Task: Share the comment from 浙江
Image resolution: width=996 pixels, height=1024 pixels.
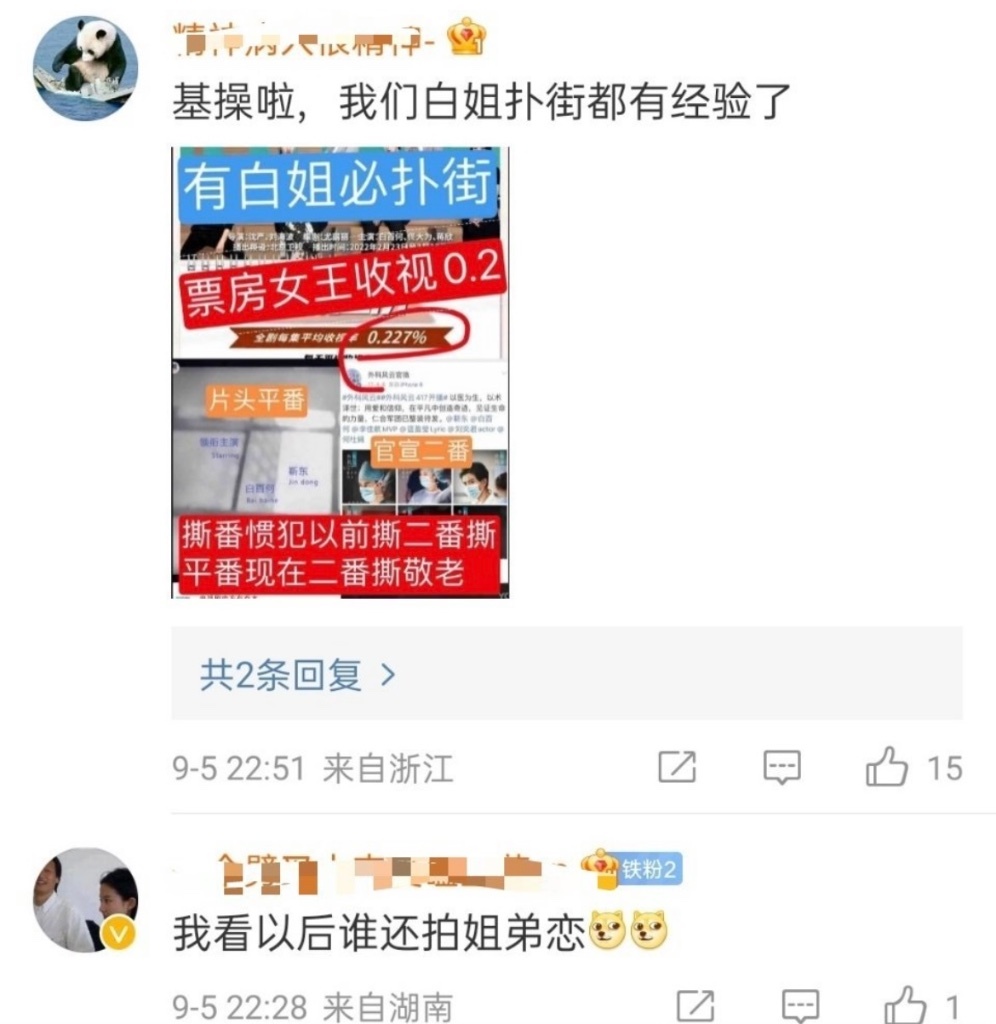Action: [x=677, y=767]
